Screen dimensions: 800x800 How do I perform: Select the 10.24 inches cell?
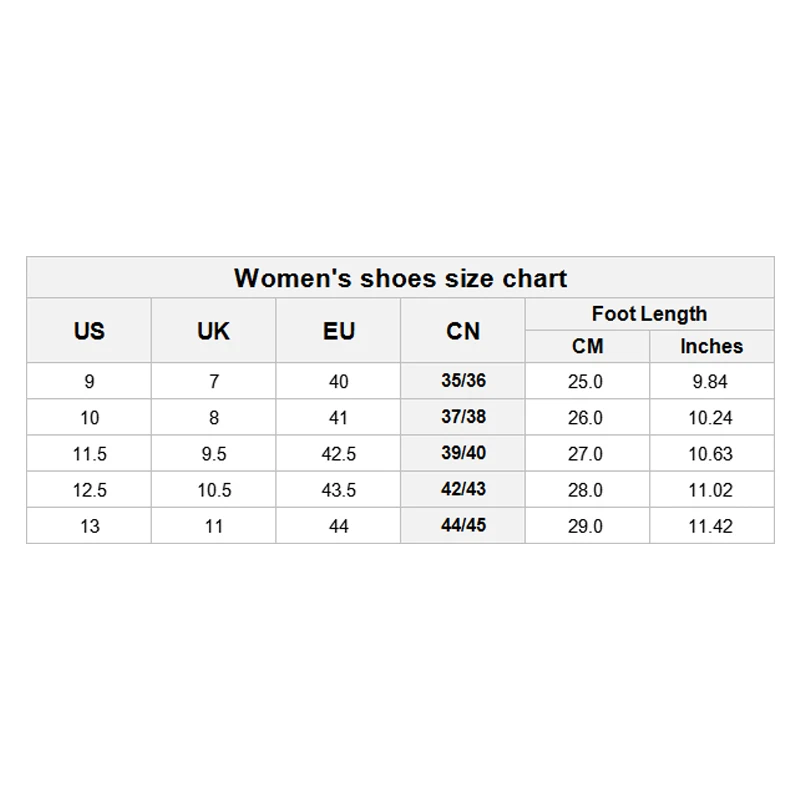tap(710, 418)
